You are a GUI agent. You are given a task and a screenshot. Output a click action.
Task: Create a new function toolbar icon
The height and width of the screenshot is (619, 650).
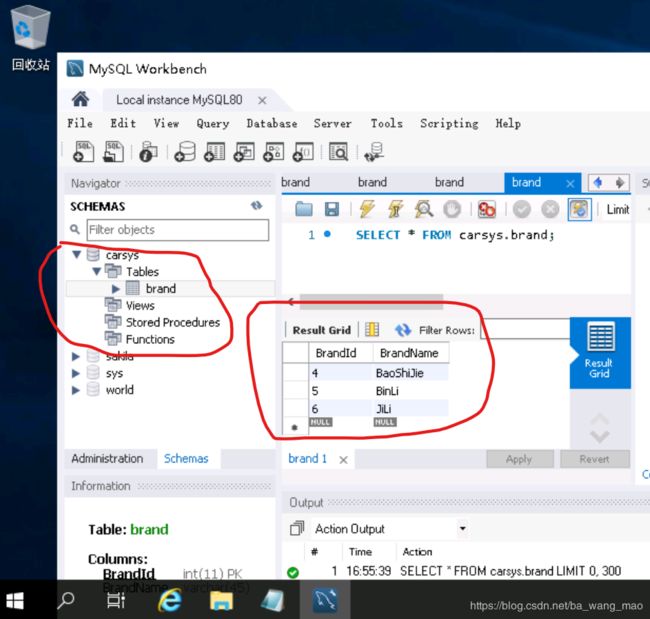coord(303,152)
